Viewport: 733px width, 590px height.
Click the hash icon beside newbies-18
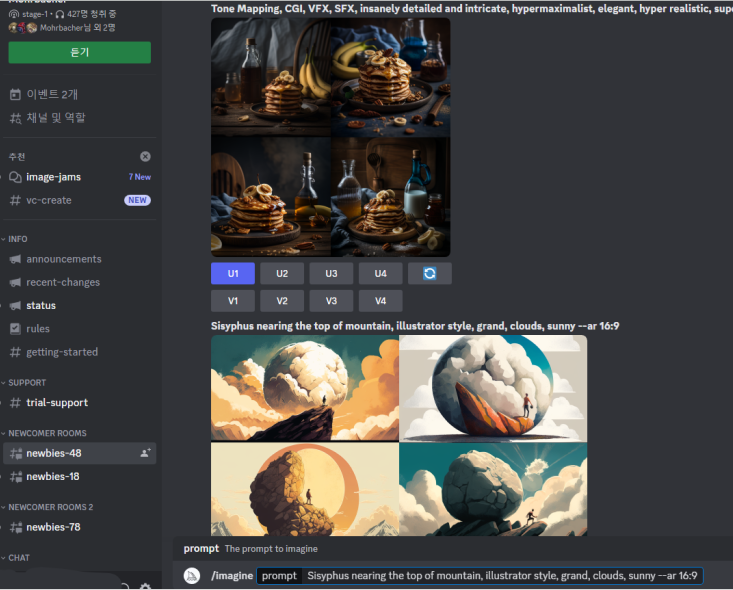(x=16, y=477)
